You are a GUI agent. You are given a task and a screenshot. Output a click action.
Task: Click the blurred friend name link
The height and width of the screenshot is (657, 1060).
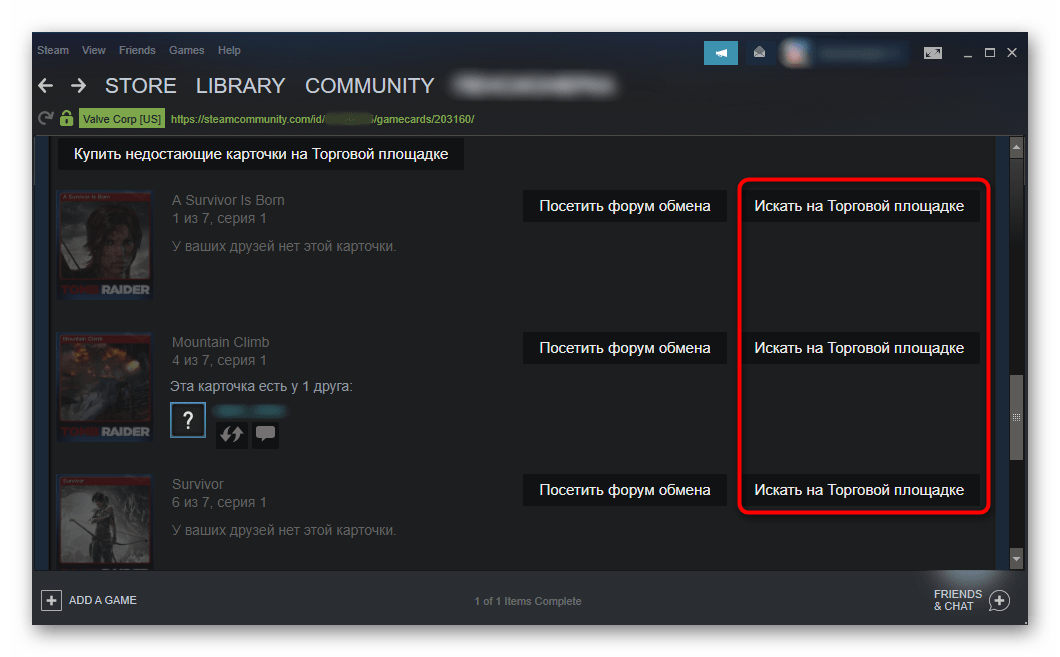[250, 411]
